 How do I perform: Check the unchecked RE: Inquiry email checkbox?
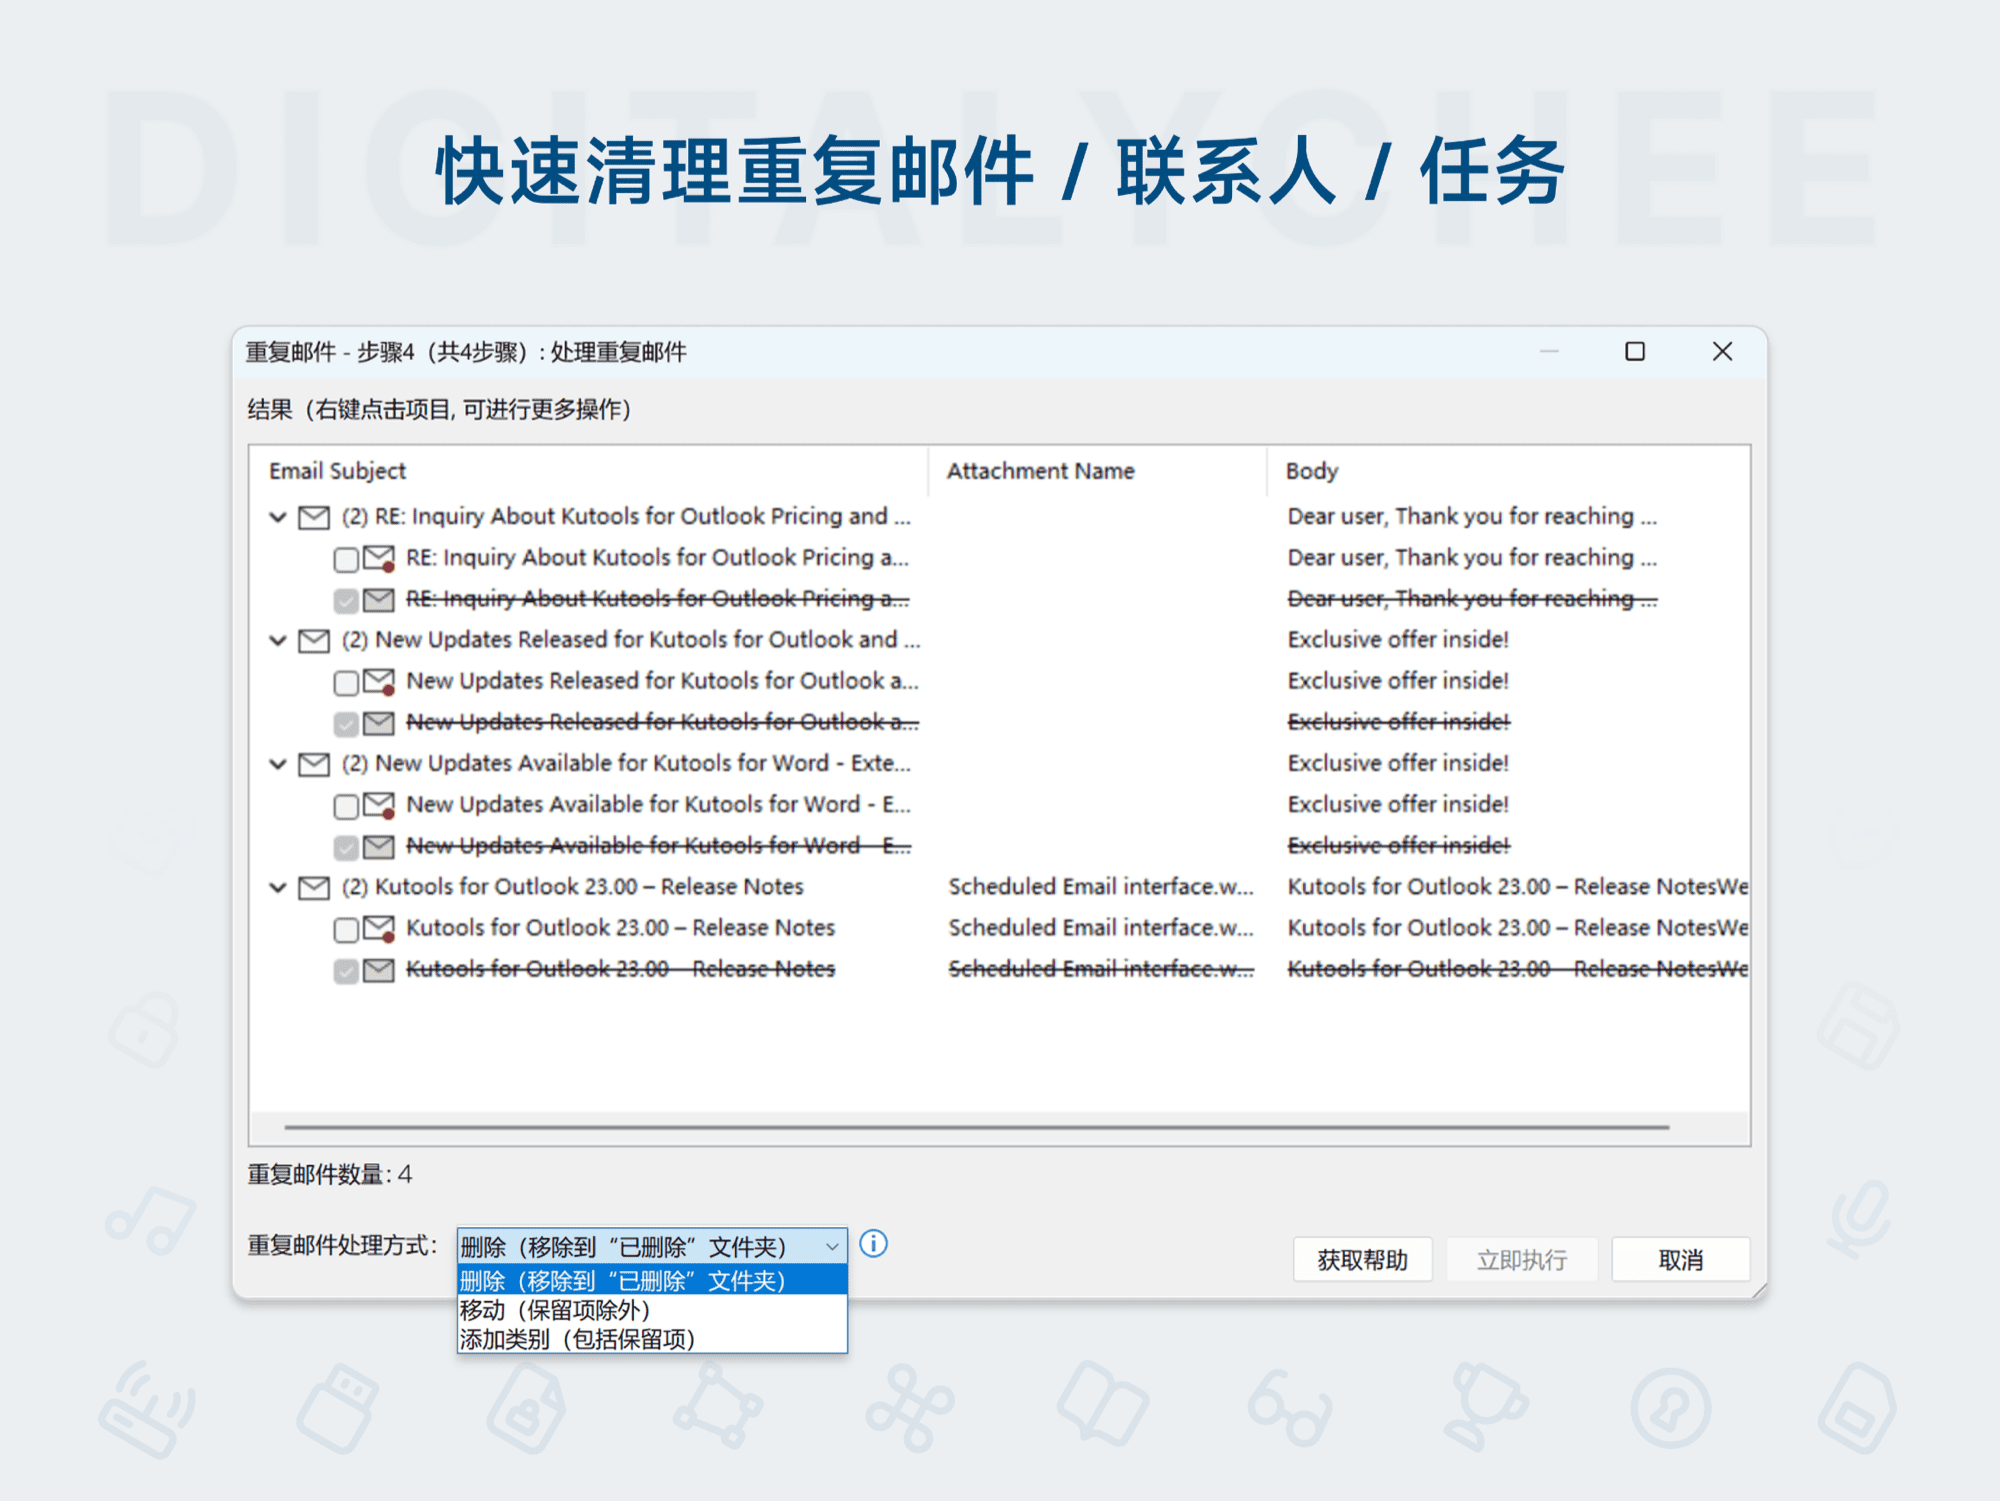click(346, 559)
